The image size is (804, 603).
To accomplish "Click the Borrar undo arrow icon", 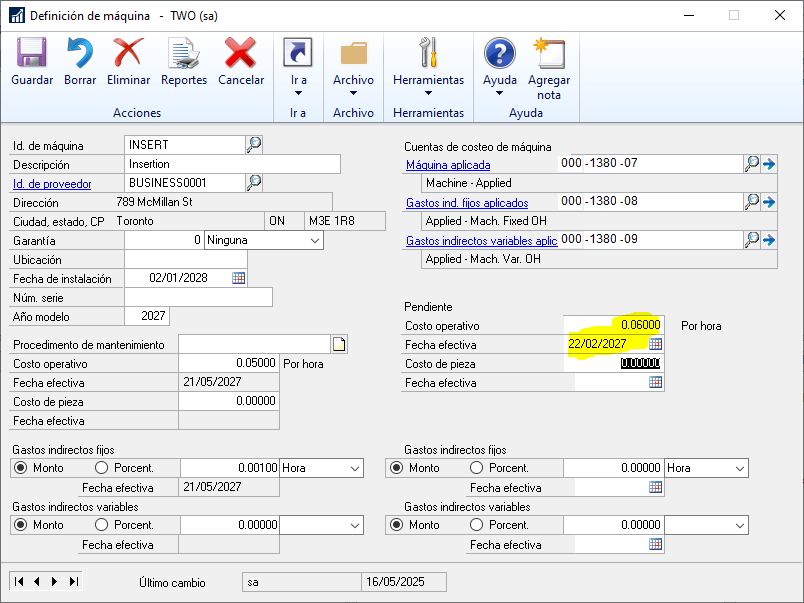I will point(79,61).
